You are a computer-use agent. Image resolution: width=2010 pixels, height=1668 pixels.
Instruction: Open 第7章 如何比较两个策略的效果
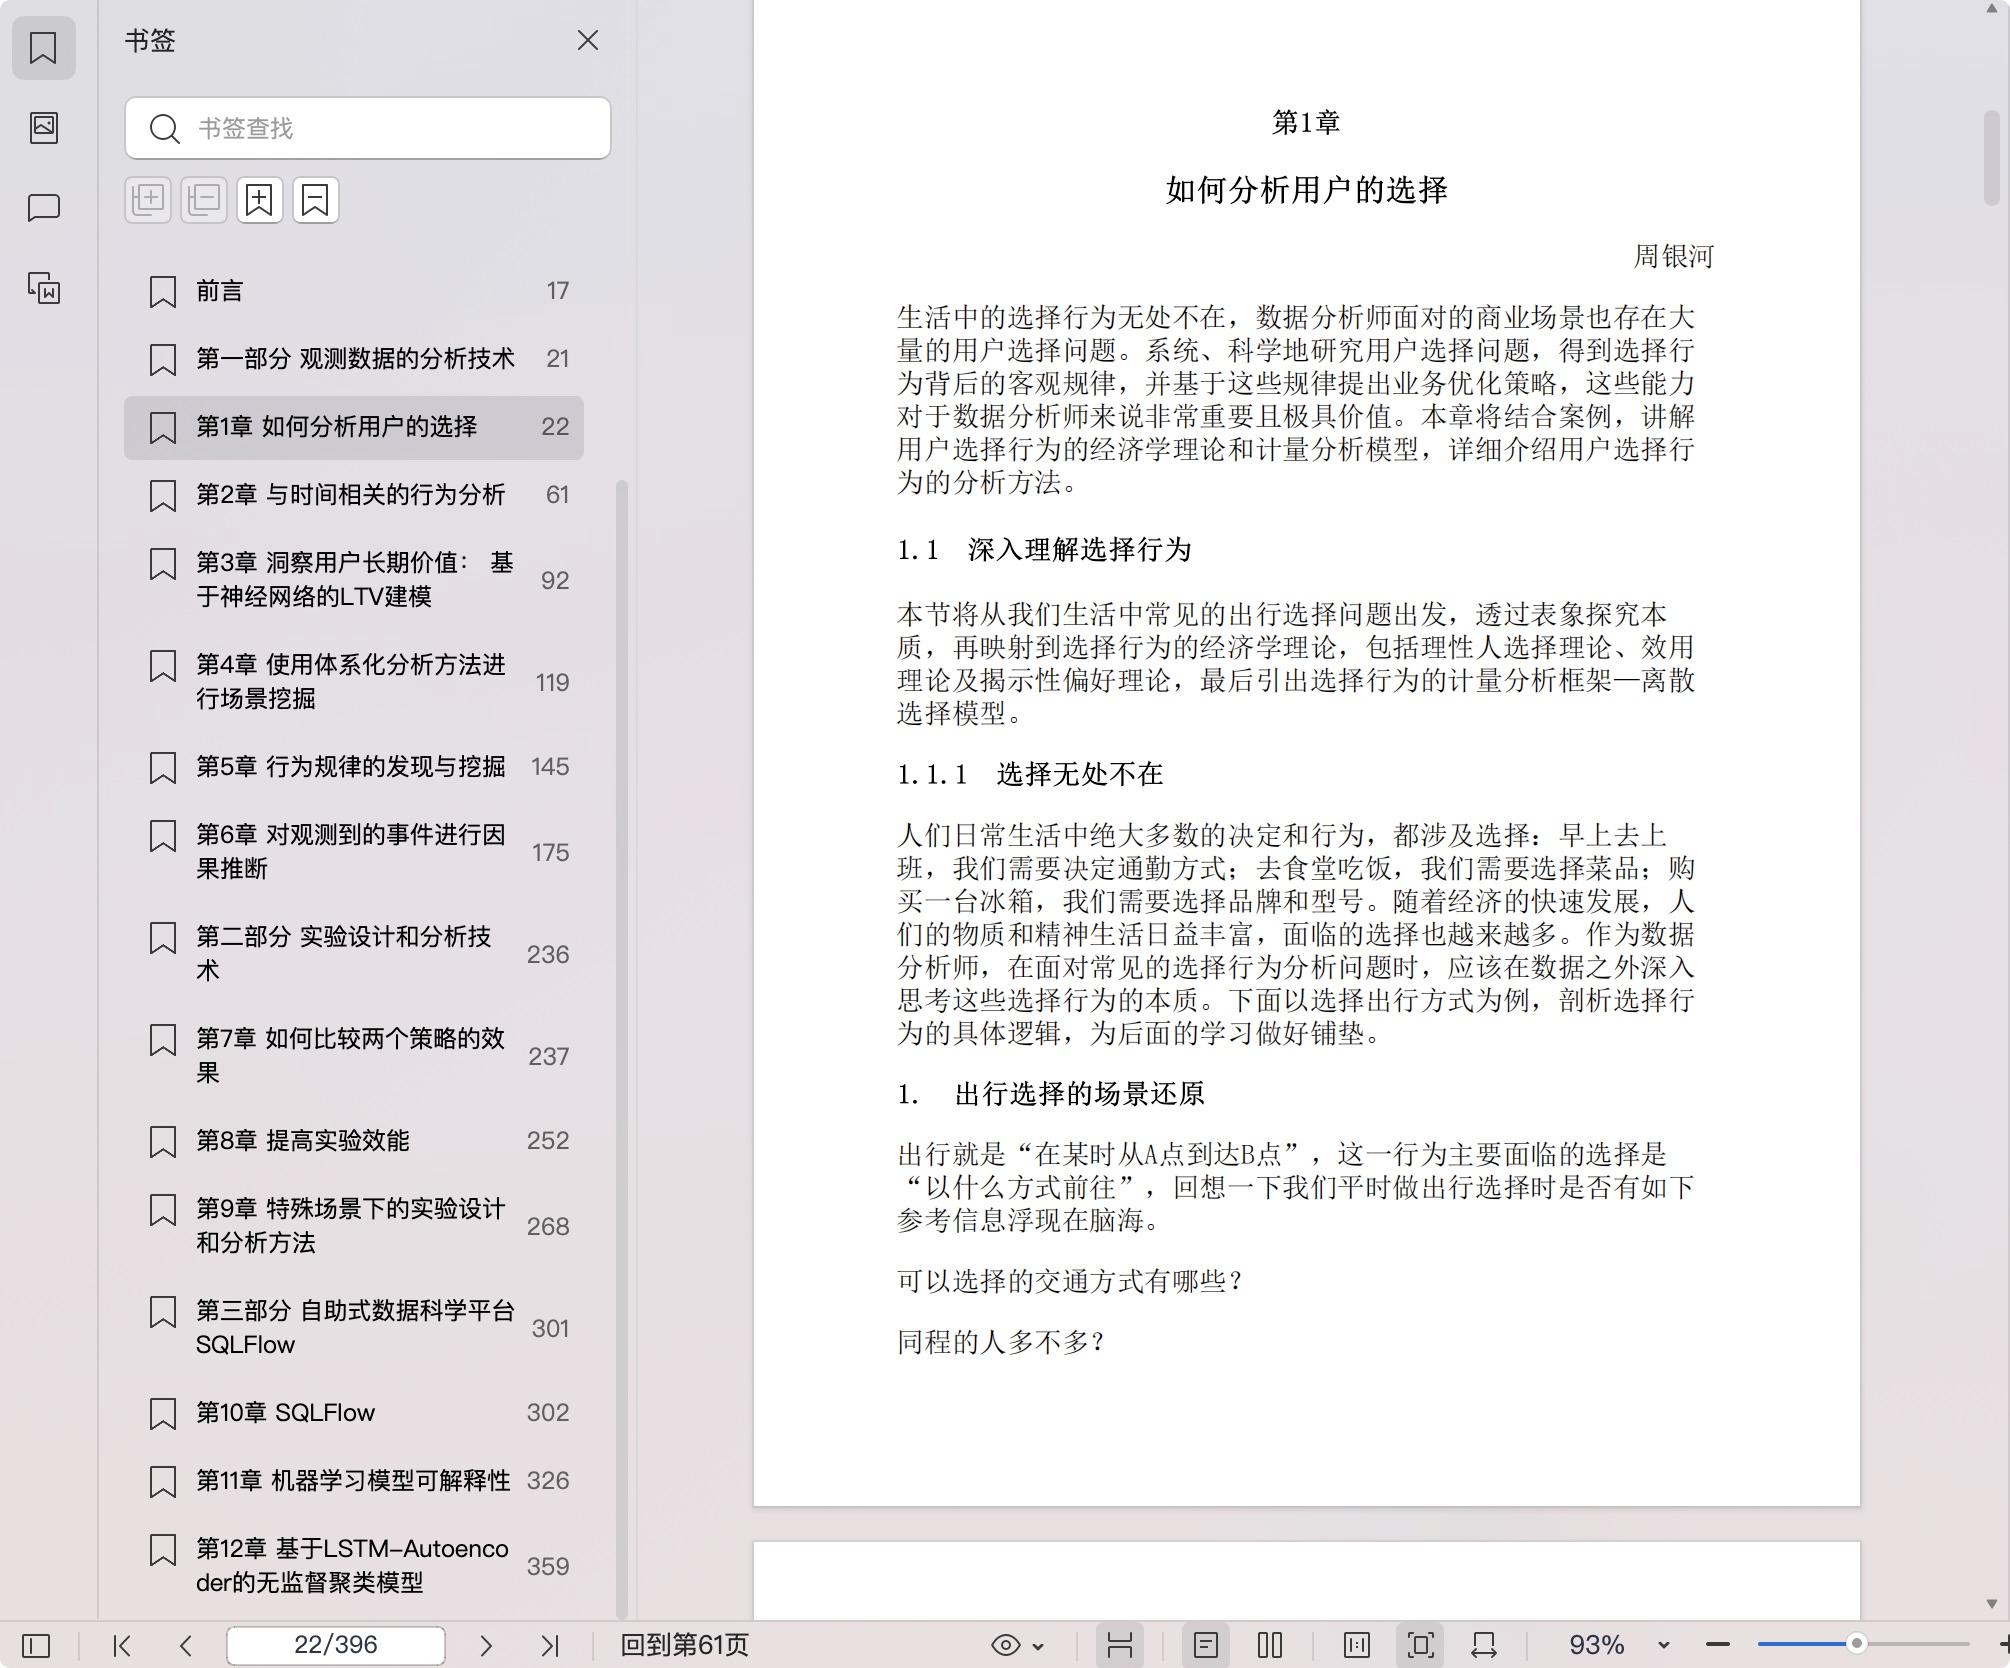pos(354,1056)
